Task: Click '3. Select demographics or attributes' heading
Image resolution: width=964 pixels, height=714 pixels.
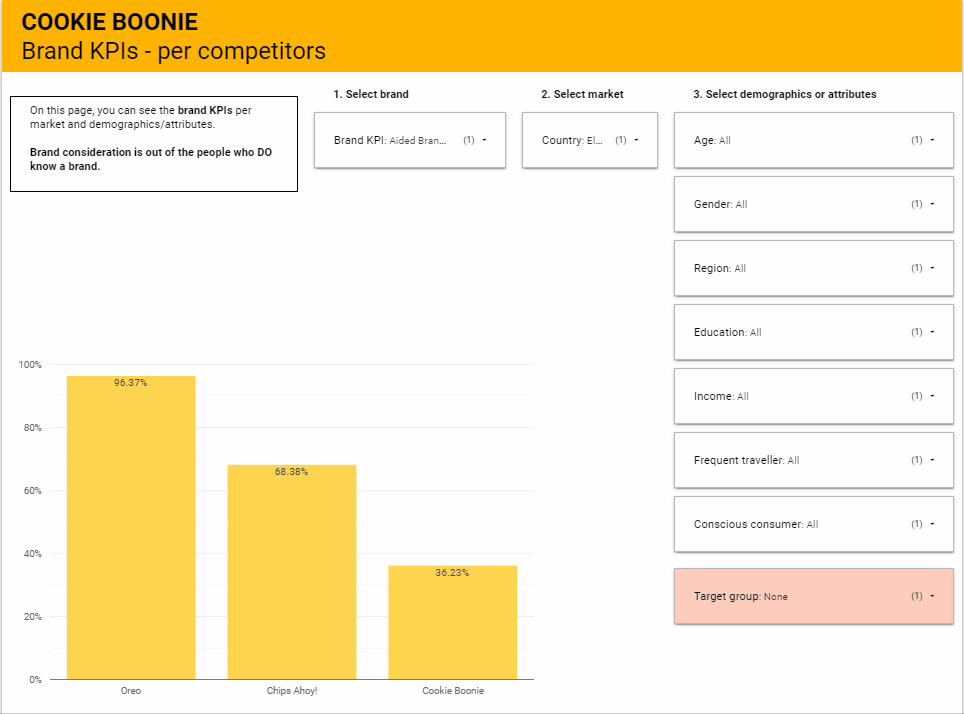Action: coord(784,94)
